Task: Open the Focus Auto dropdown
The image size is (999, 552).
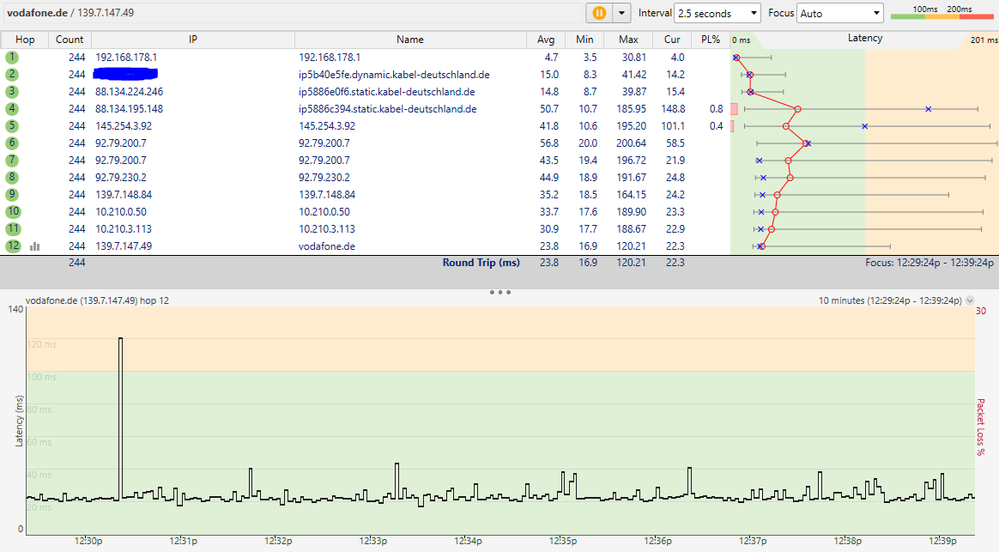Action: tap(840, 13)
